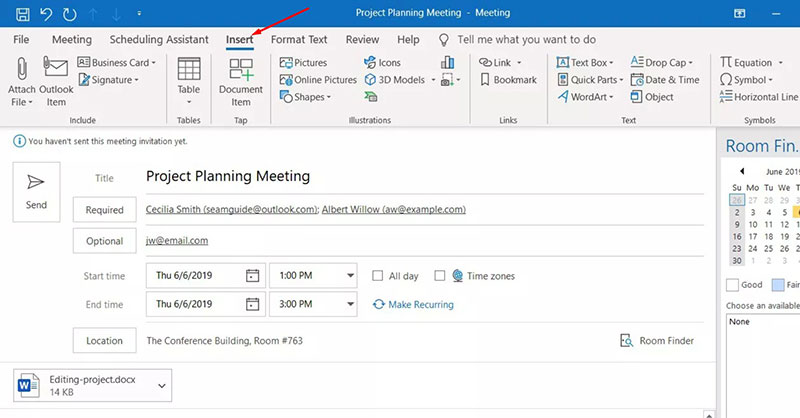The height and width of the screenshot is (418, 800).
Task: Select June 10 in the calendar
Action: pyautogui.click(x=753, y=225)
